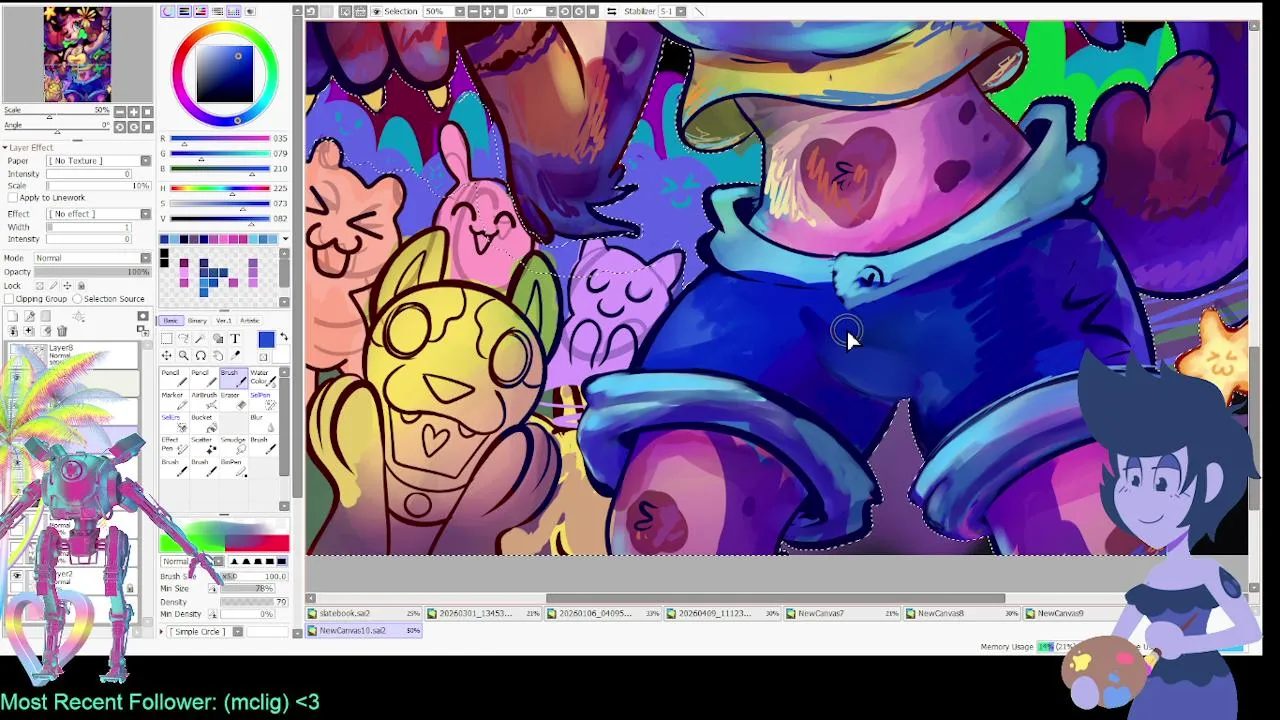This screenshot has height=720, width=1280.
Task: Select the Selection Source radio button
Action: click(x=77, y=299)
